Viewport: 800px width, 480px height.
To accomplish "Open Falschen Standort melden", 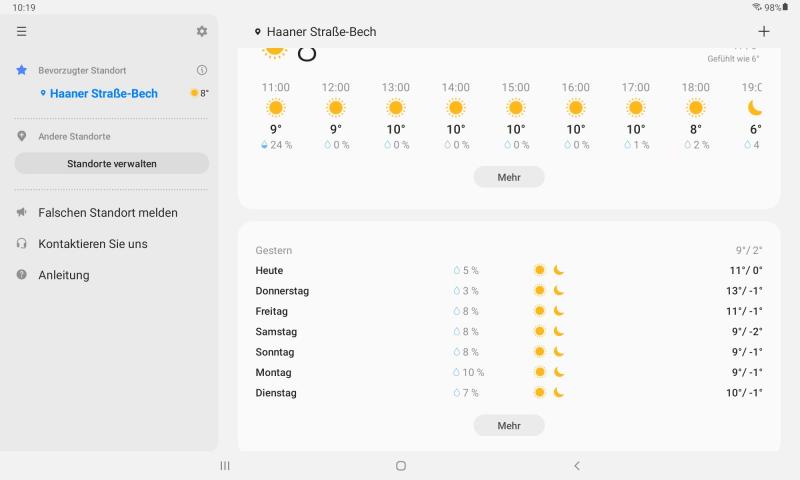I will point(107,212).
